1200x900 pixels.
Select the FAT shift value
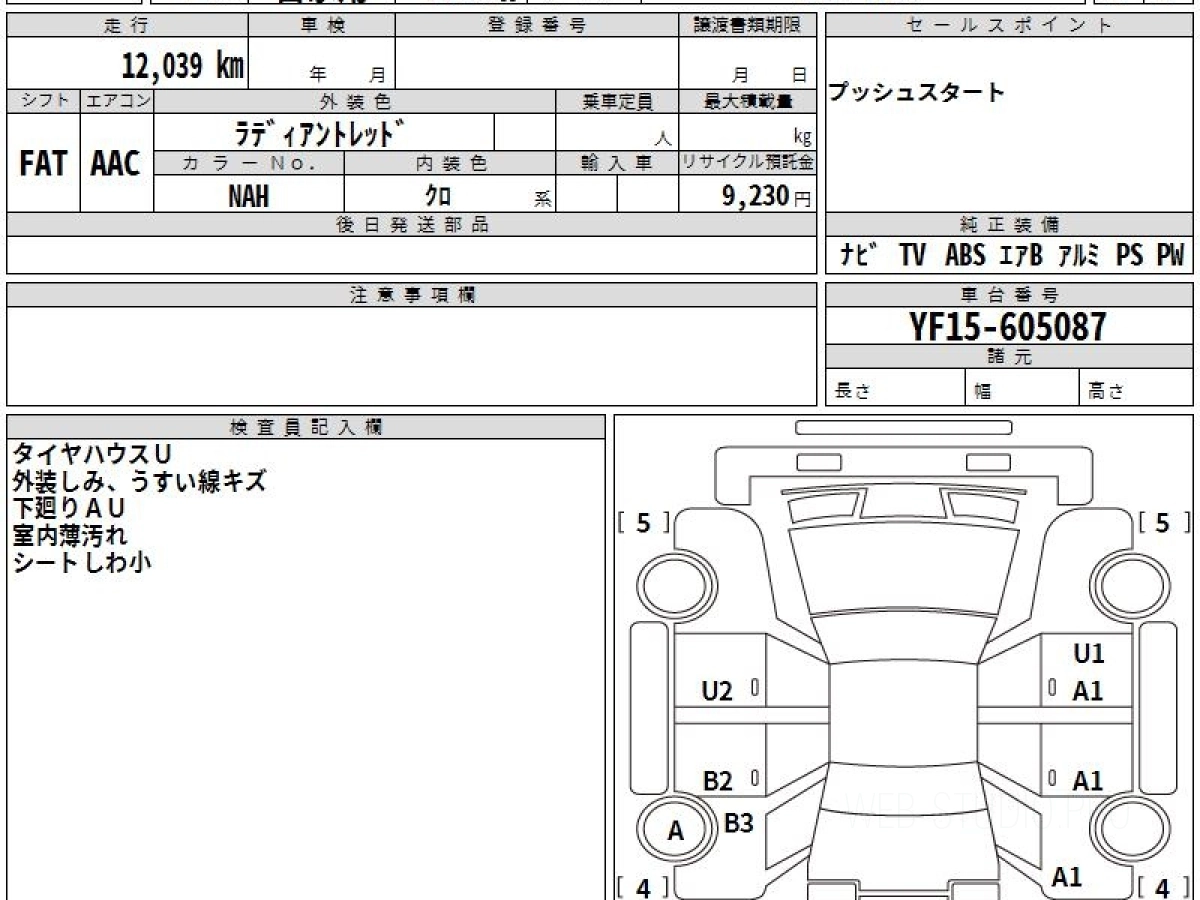43,164
